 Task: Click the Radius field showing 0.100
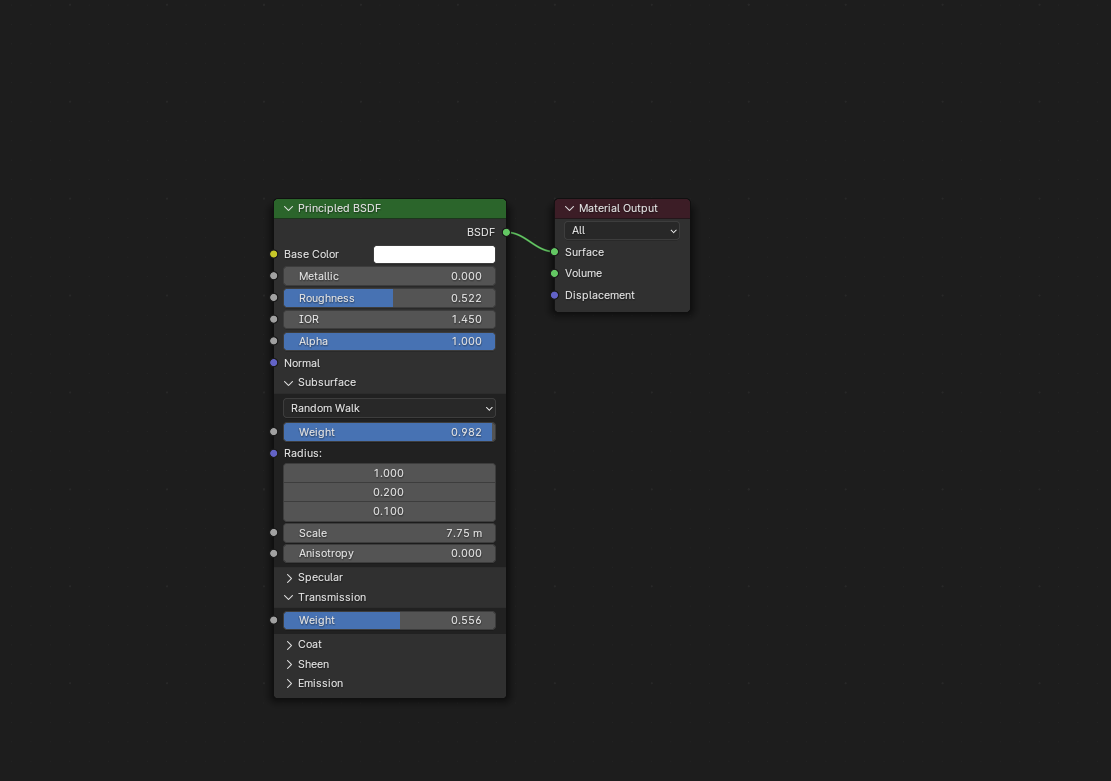point(389,512)
